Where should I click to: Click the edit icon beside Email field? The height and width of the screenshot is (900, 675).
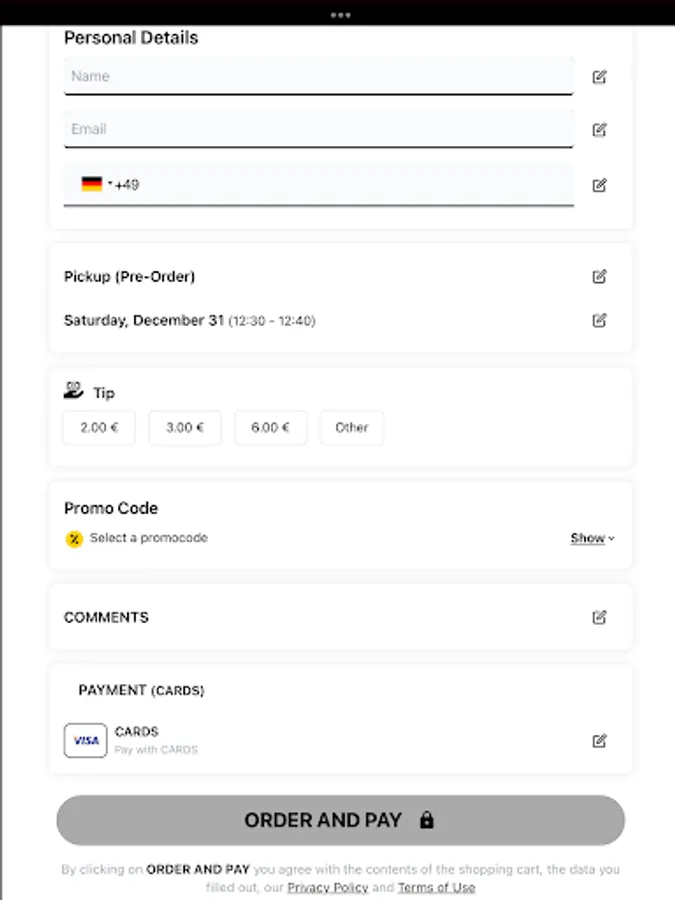599,129
